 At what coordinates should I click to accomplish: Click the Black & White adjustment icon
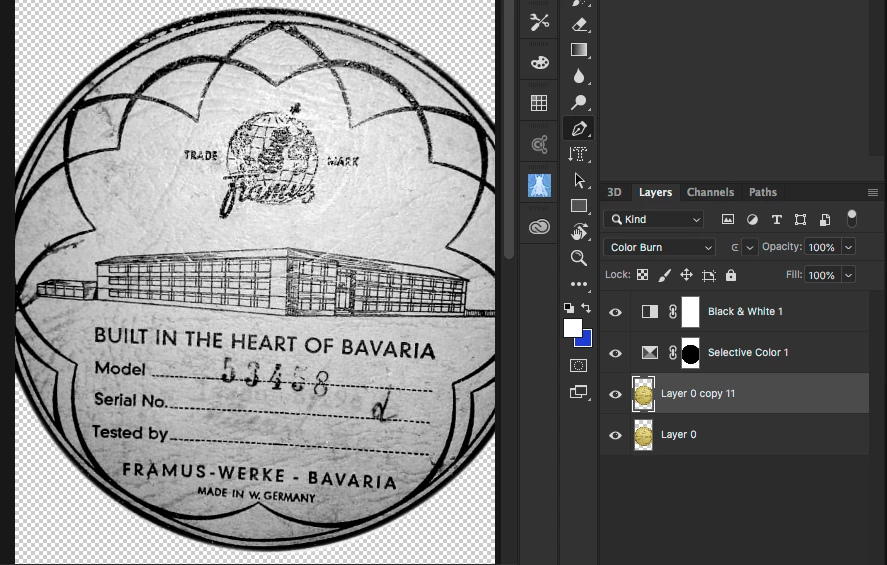[650, 312]
